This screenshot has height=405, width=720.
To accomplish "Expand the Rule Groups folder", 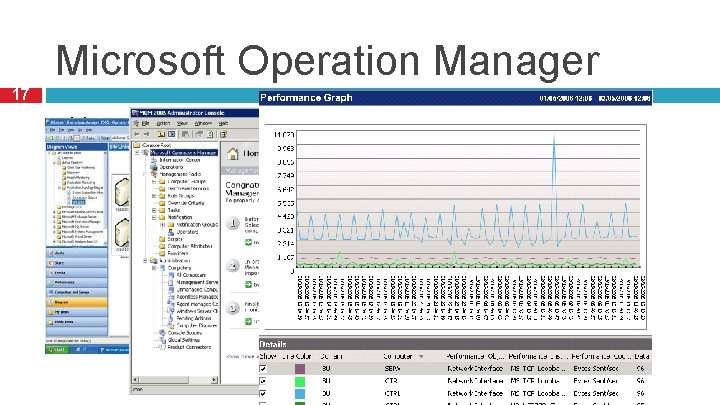I will [154, 196].
